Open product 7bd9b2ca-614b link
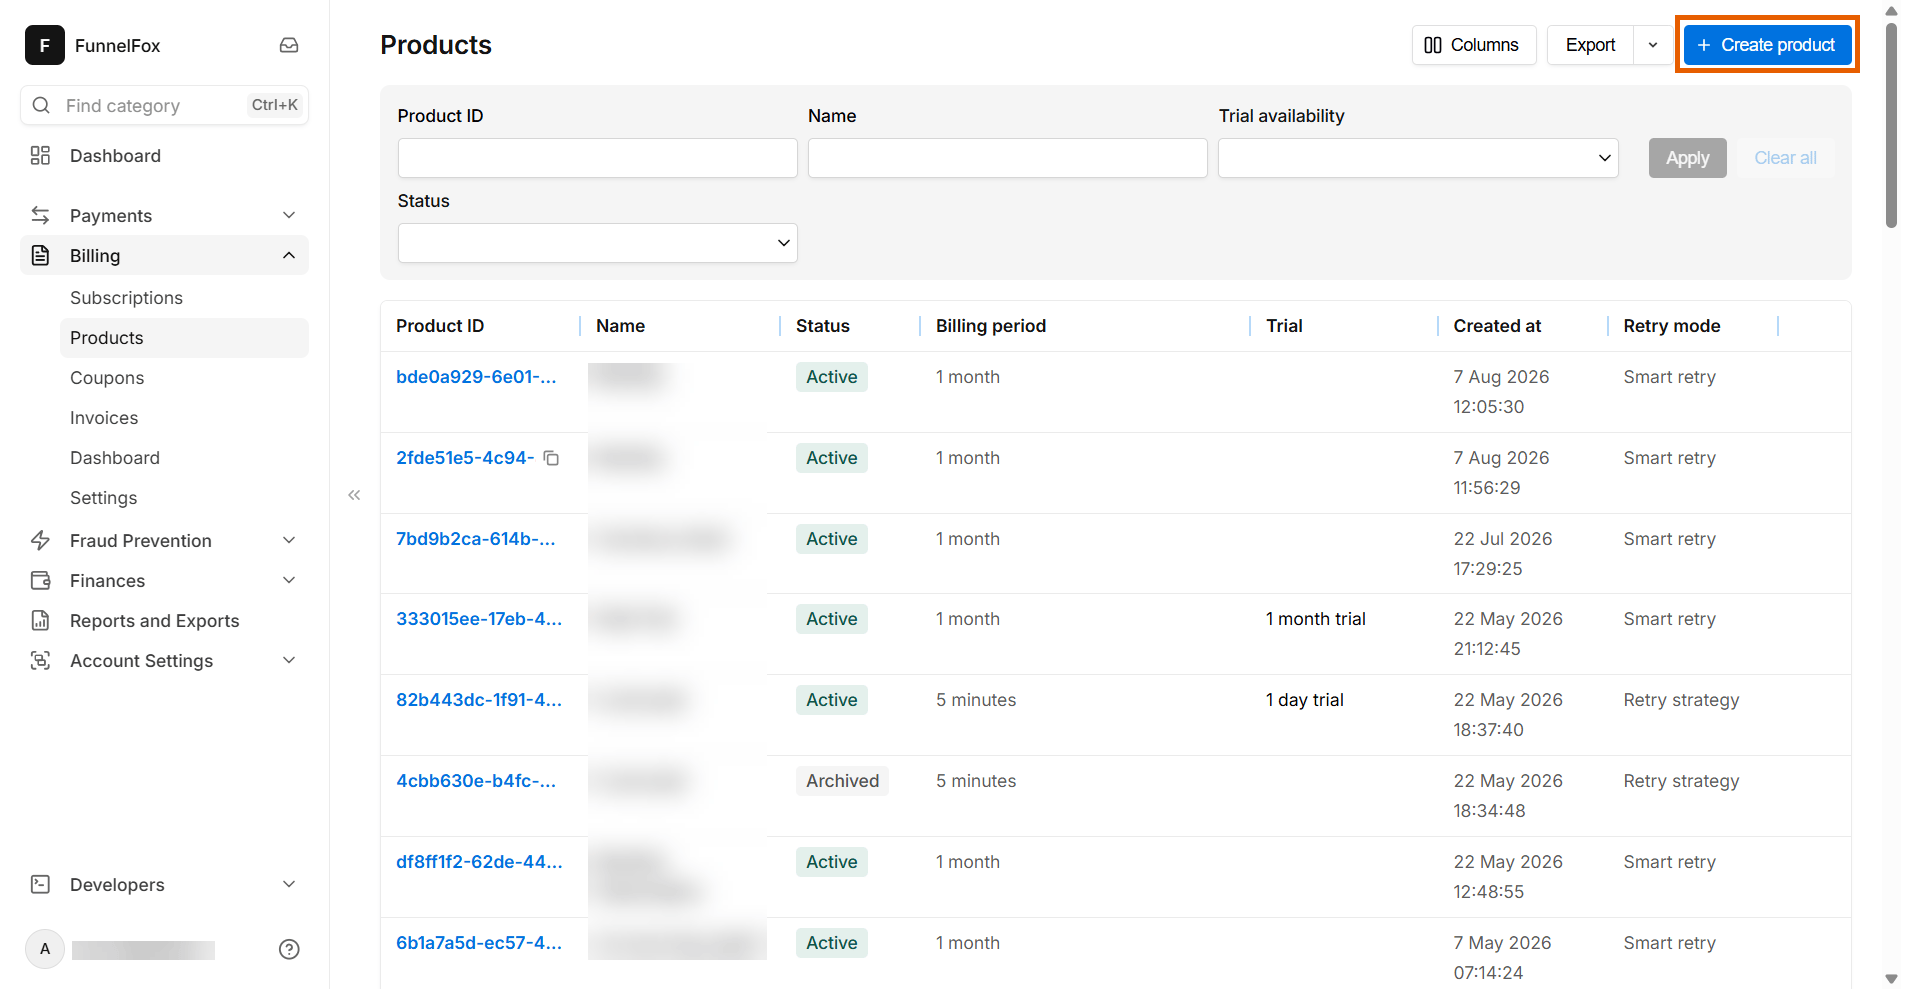The image size is (1920, 989). [476, 539]
